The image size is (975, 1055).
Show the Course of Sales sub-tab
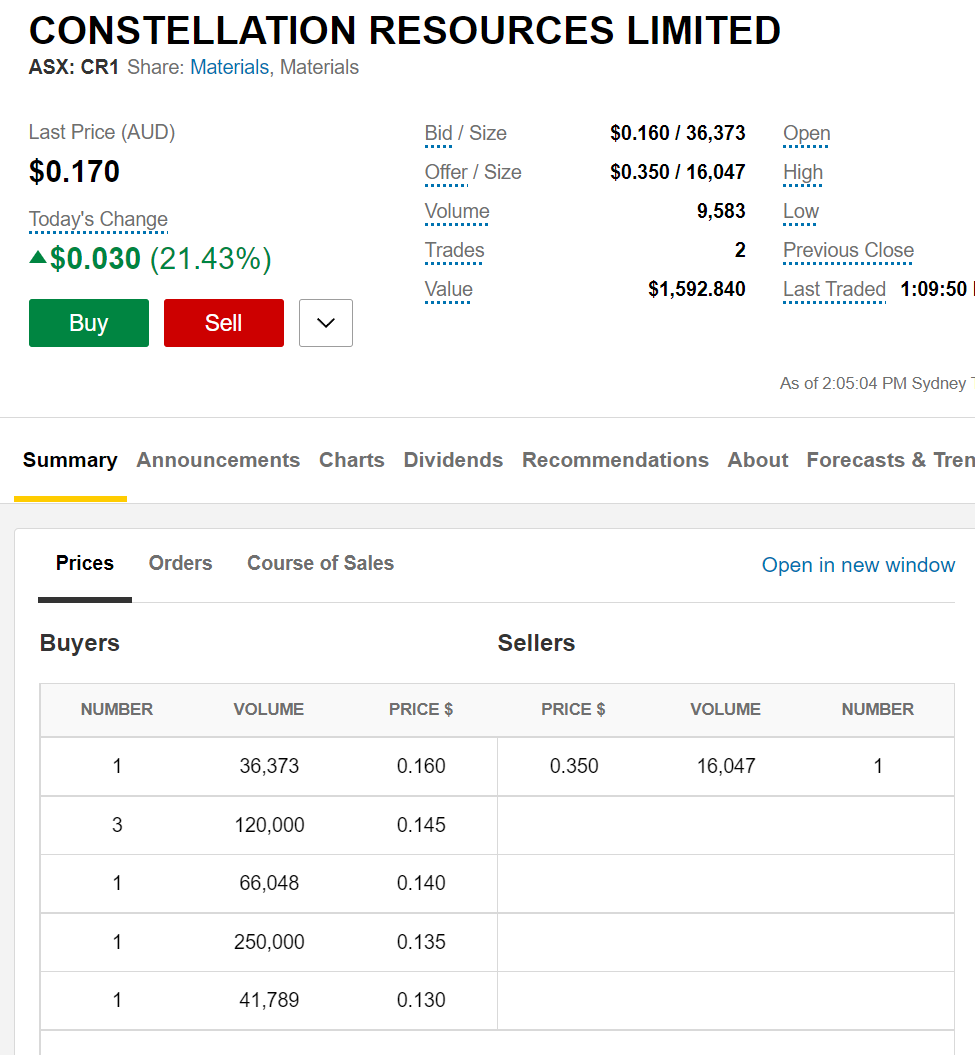pyautogui.click(x=320, y=563)
